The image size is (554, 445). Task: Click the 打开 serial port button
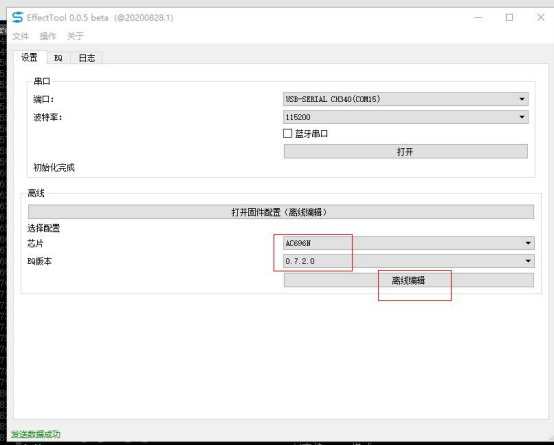pyautogui.click(x=406, y=152)
